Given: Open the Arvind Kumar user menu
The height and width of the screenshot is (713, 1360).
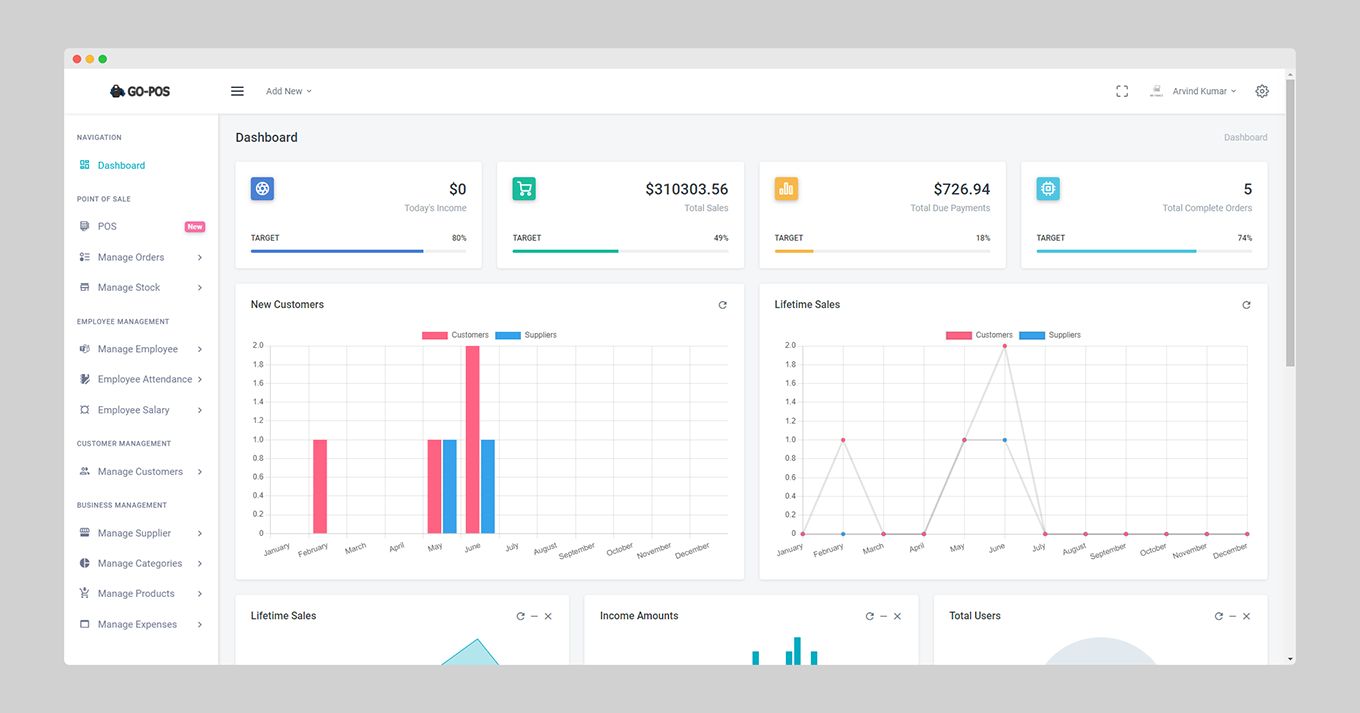Looking at the screenshot, I should click(1193, 91).
